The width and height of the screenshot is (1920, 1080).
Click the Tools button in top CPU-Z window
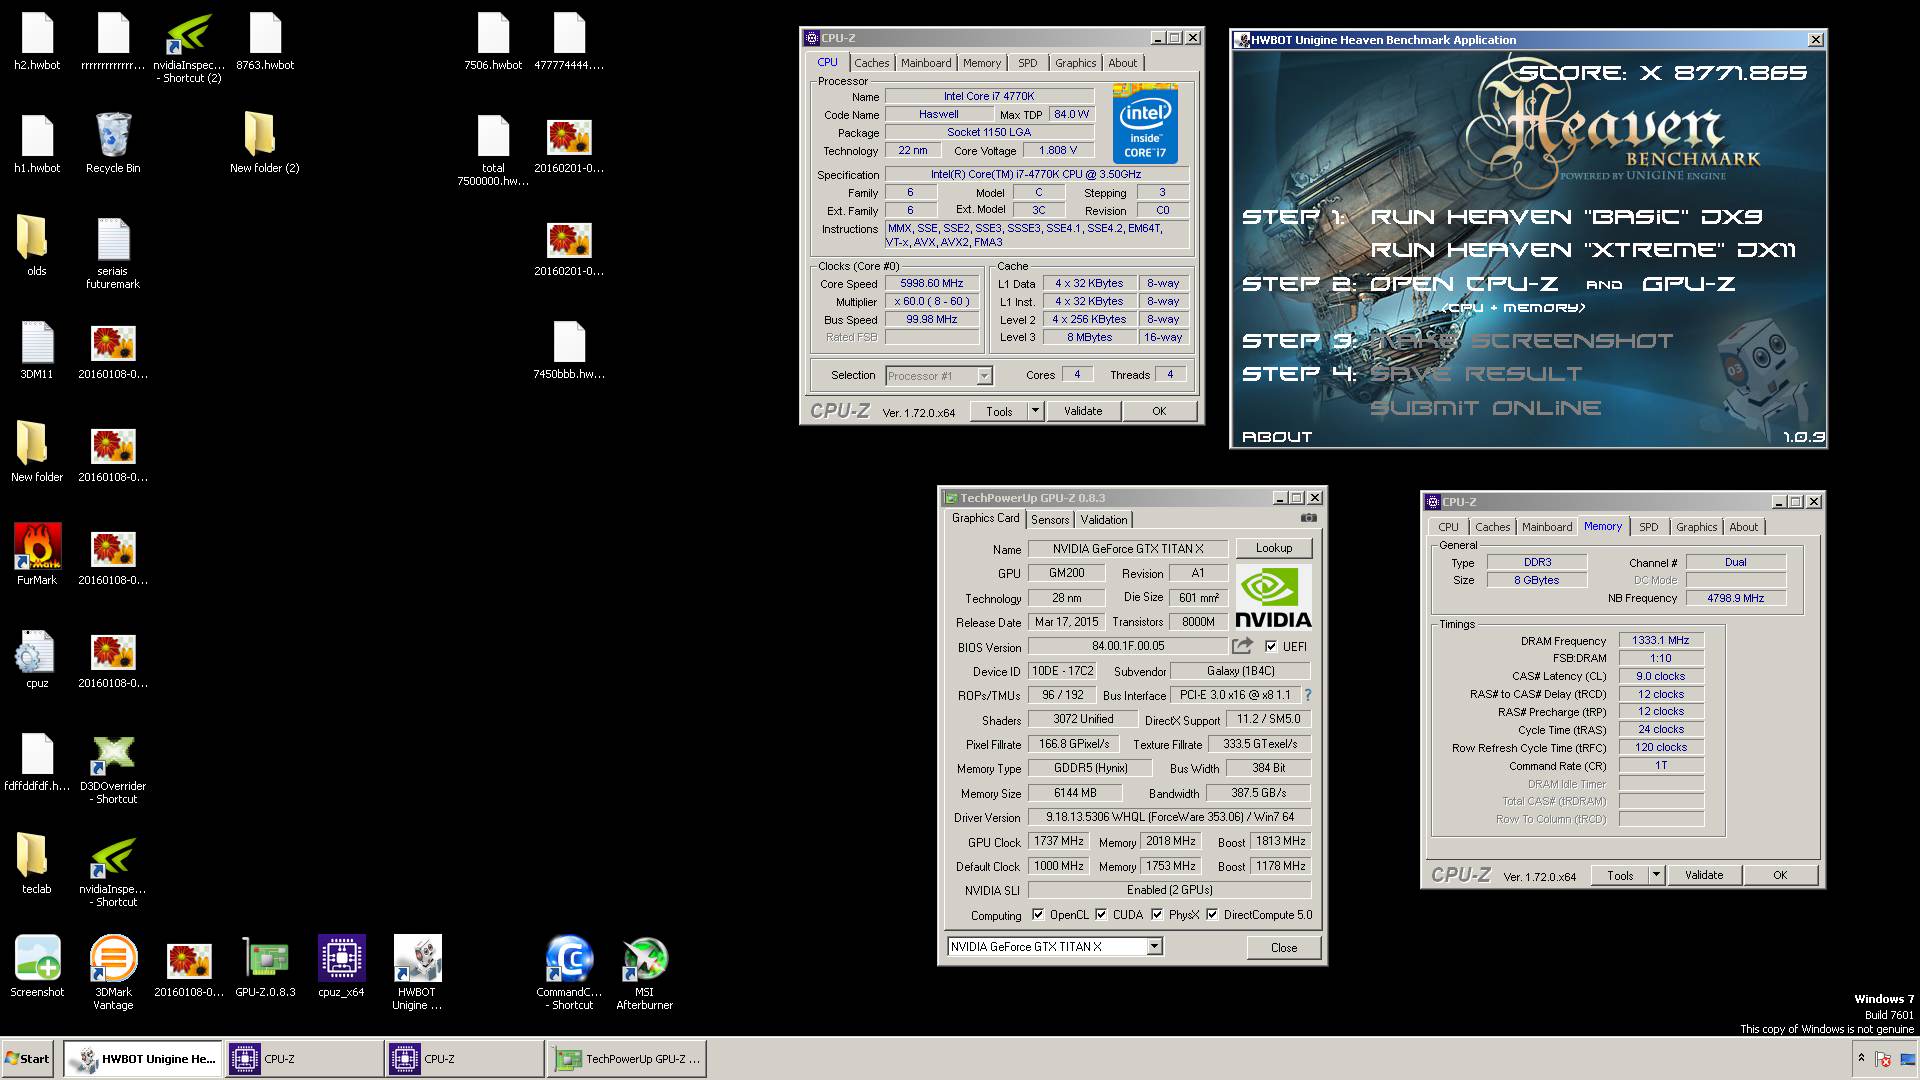(x=999, y=411)
